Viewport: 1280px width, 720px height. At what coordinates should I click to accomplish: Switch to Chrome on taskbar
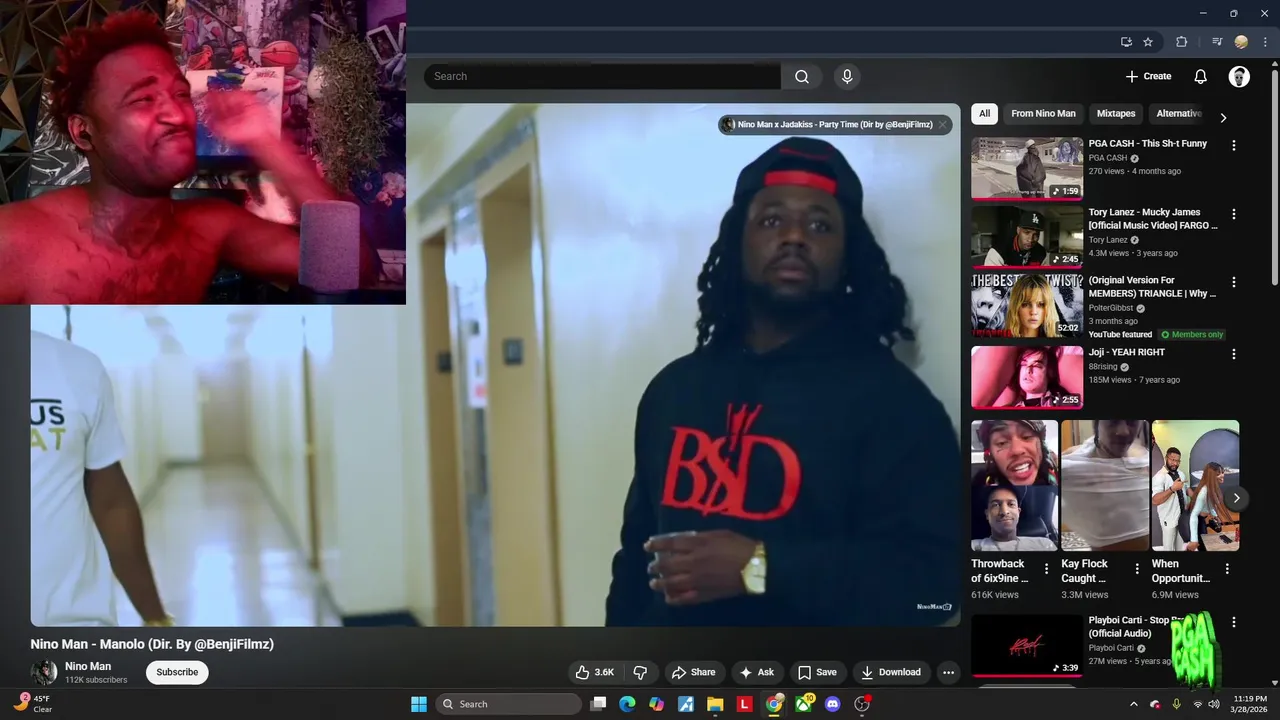click(774, 704)
